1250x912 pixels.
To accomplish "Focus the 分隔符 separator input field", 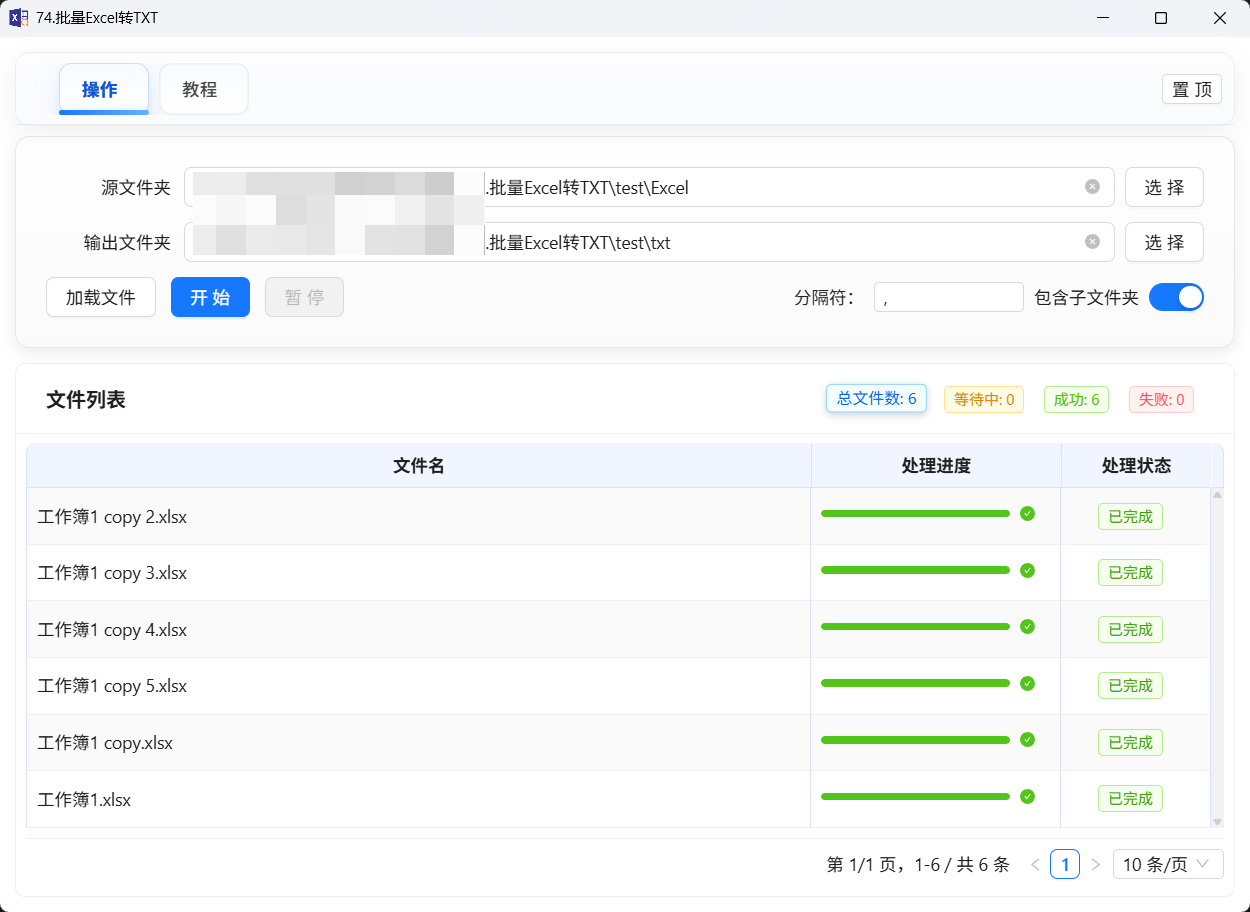I will click(948, 297).
